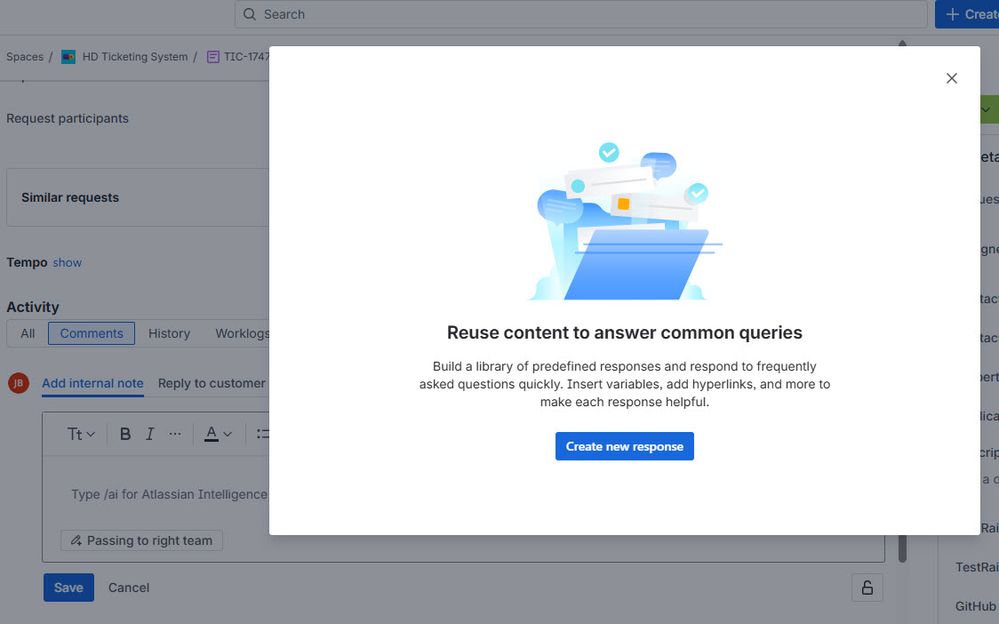
Task: Open the green status dropdown
Action: [x=986, y=108]
